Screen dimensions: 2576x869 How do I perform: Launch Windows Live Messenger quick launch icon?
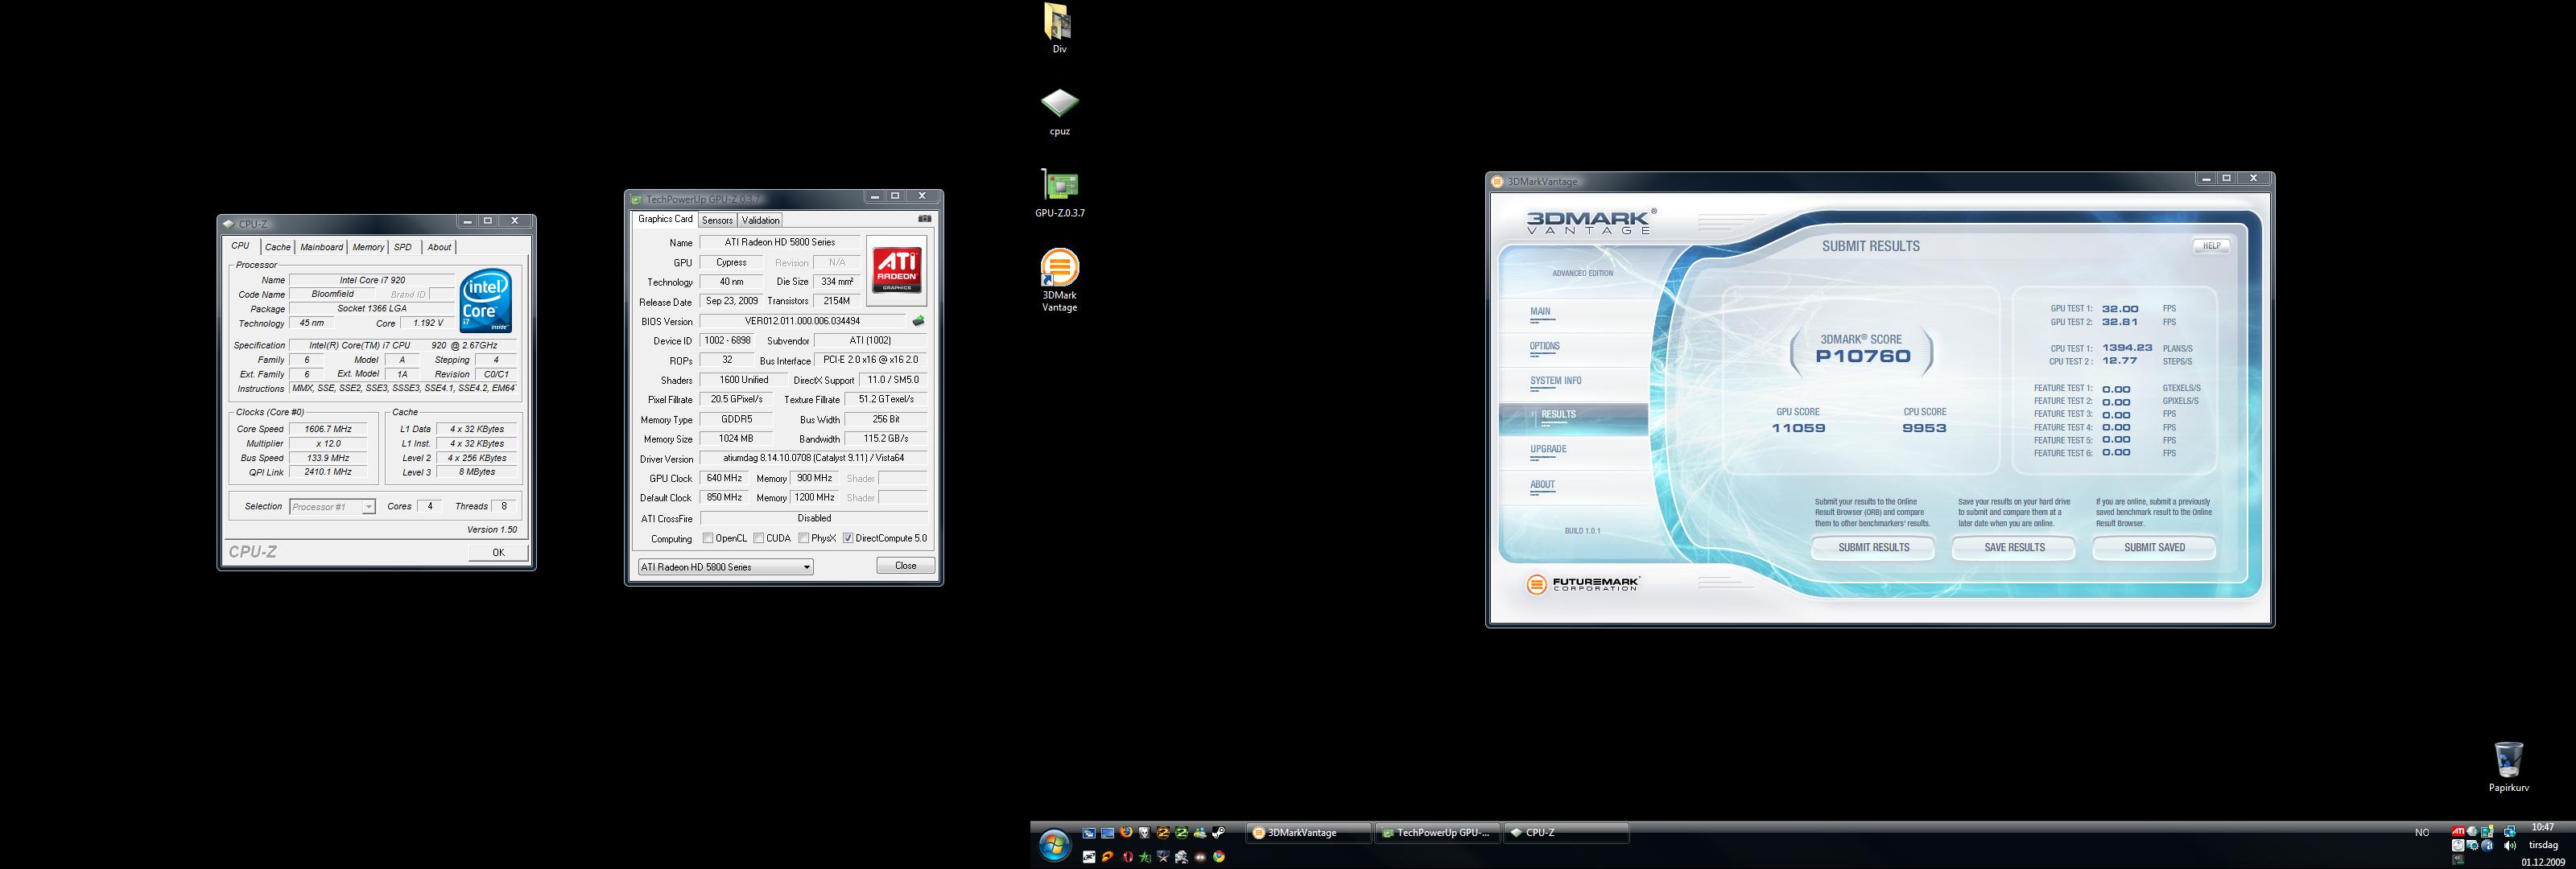[x=1200, y=832]
